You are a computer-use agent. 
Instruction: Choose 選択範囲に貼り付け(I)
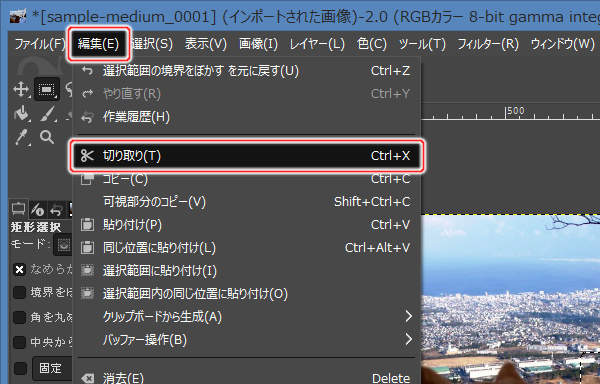click(x=247, y=270)
